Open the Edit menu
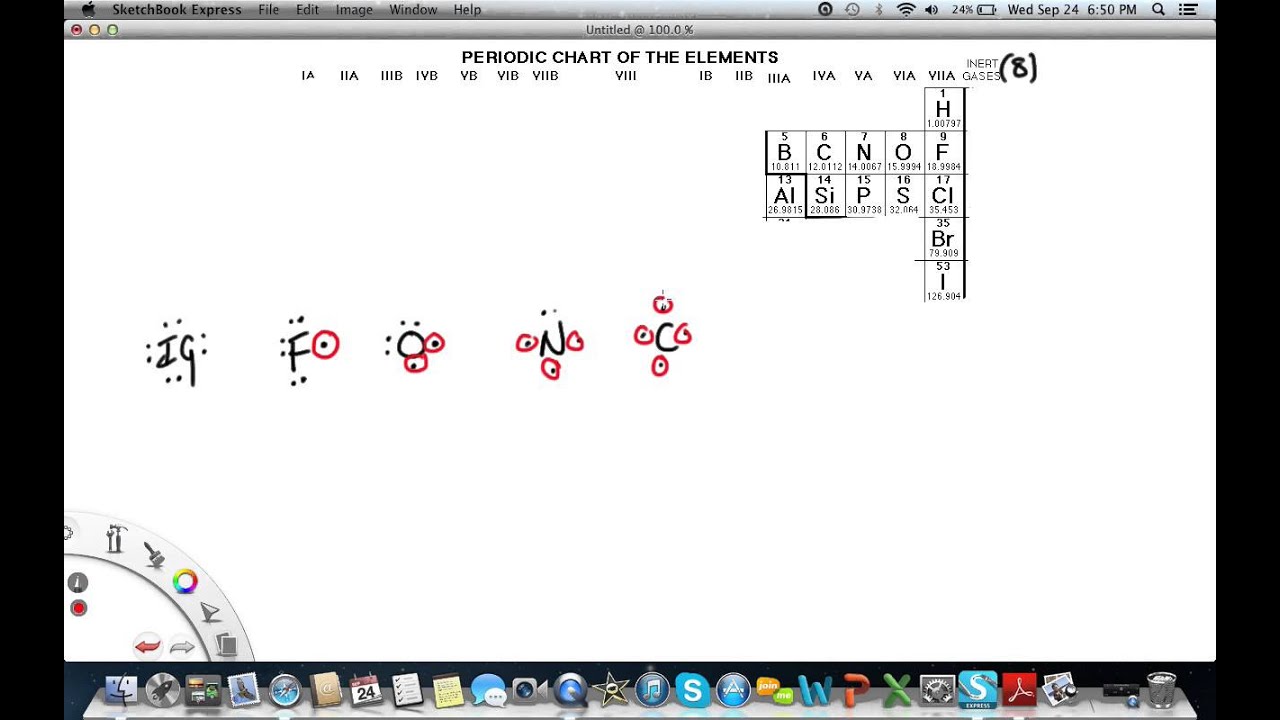 (308, 9)
